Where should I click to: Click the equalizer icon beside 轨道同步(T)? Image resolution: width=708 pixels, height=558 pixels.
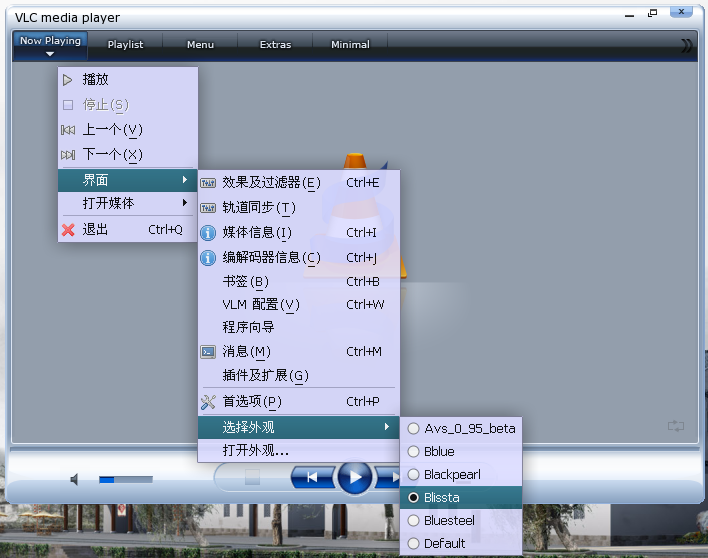coord(208,208)
